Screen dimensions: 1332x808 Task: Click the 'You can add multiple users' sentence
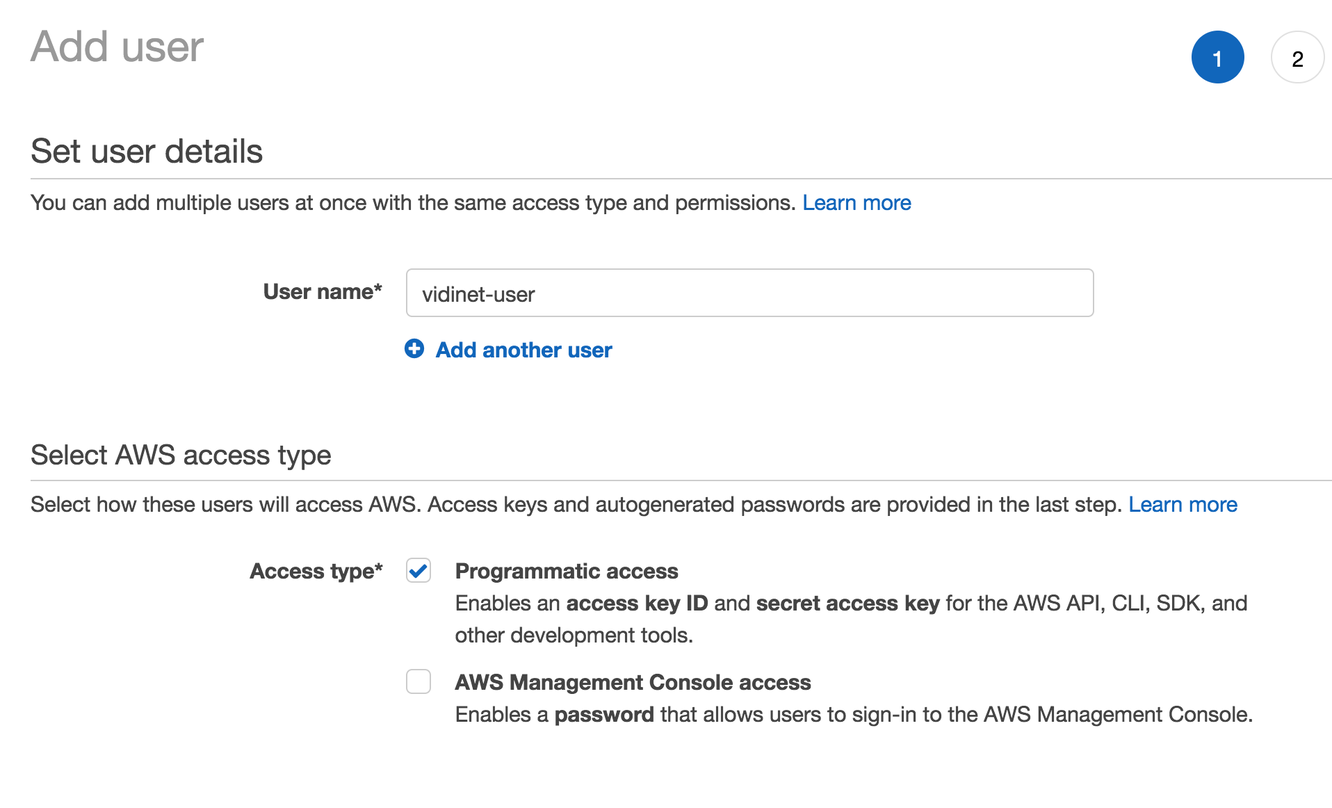pos(412,203)
